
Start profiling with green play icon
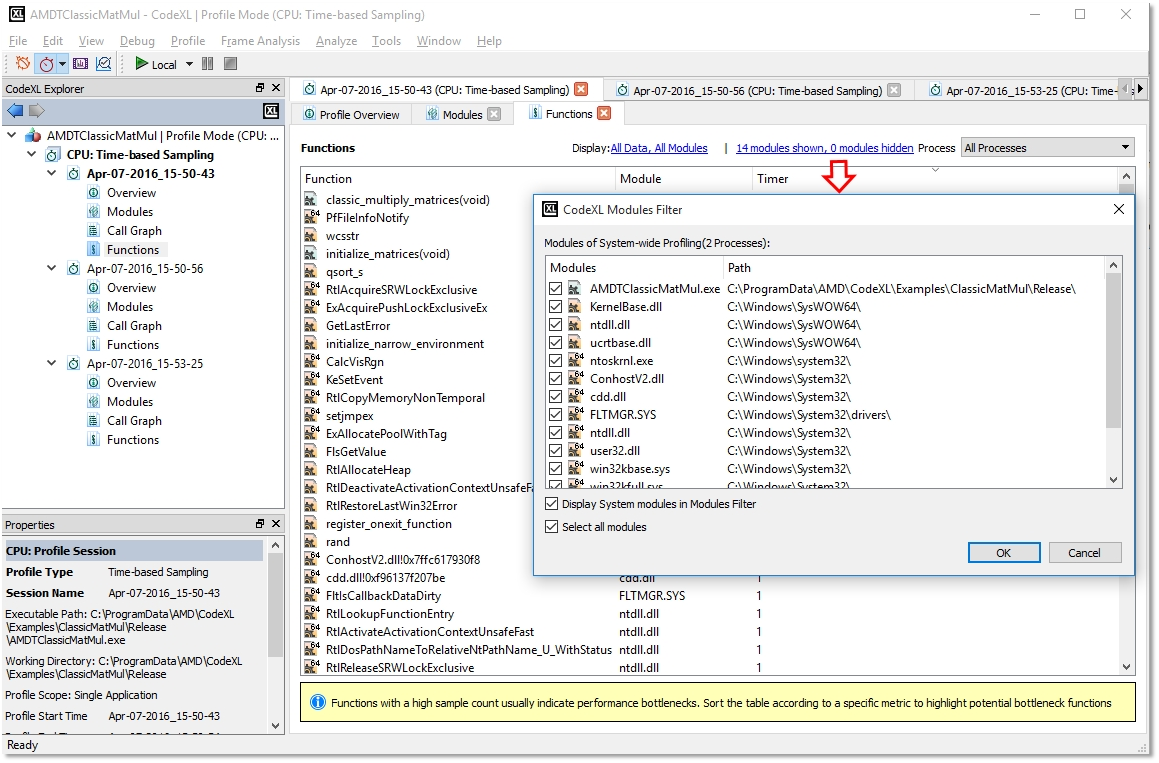141,64
